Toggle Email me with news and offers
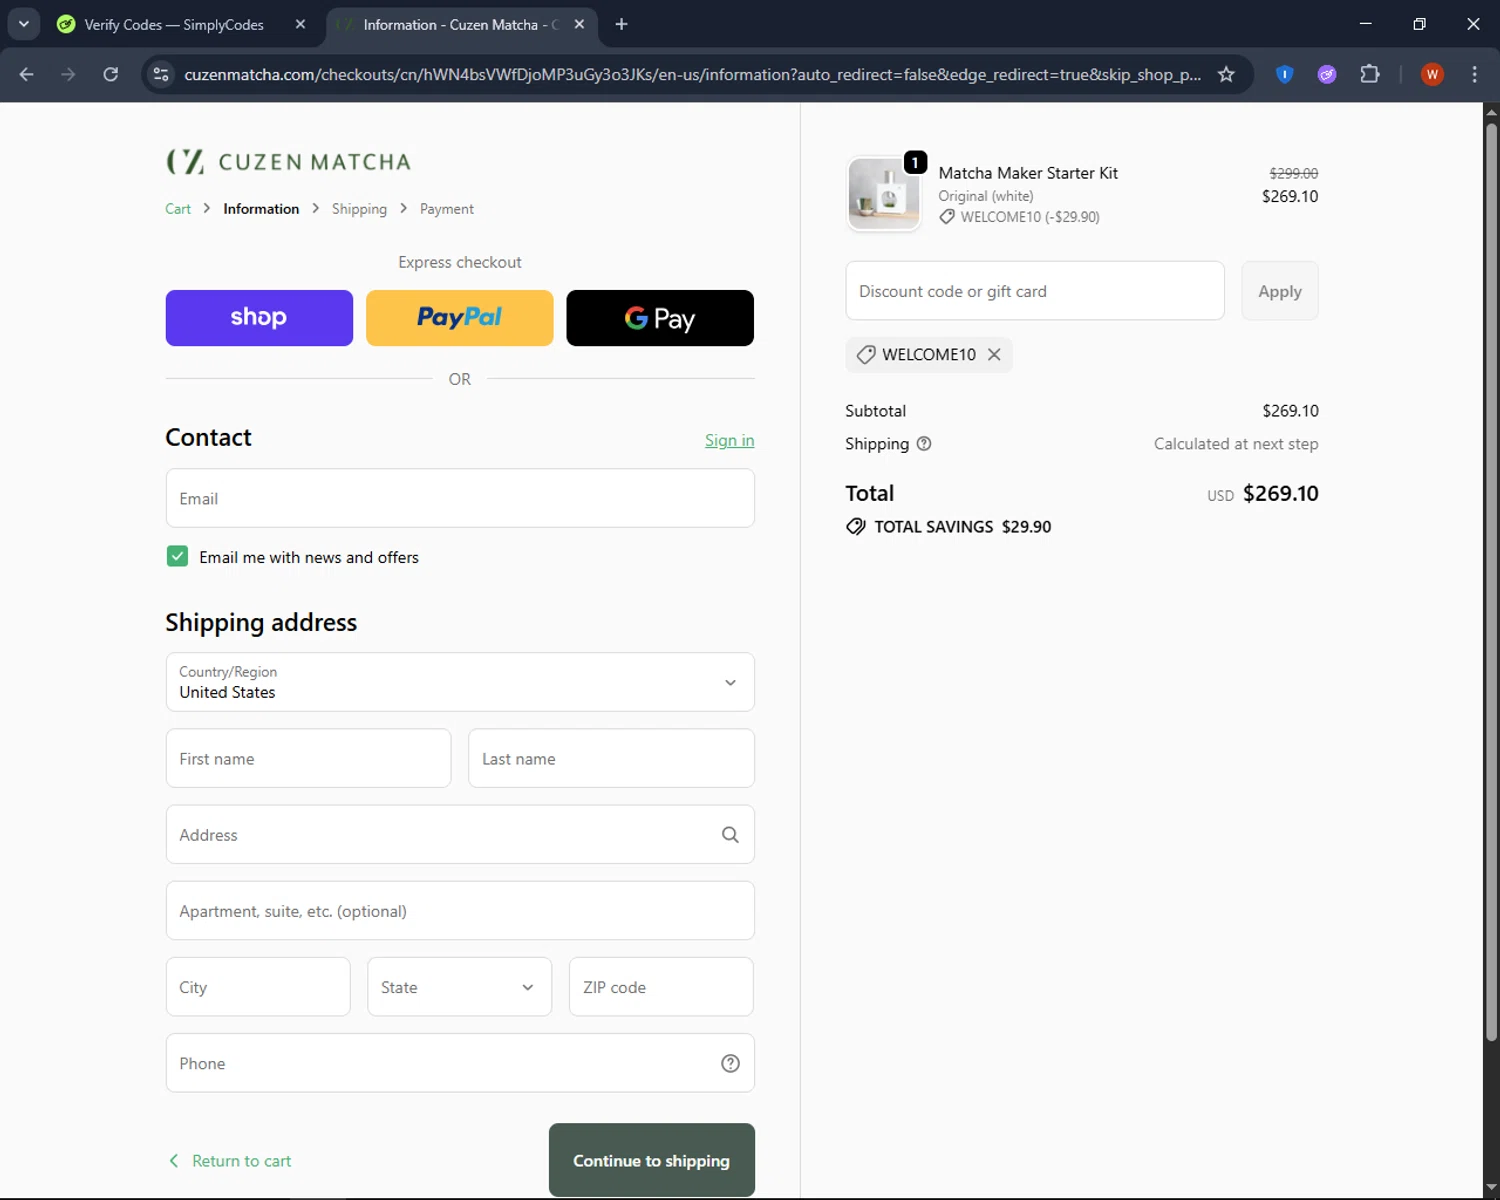The image size is (1500, 1200). [177, 557]
